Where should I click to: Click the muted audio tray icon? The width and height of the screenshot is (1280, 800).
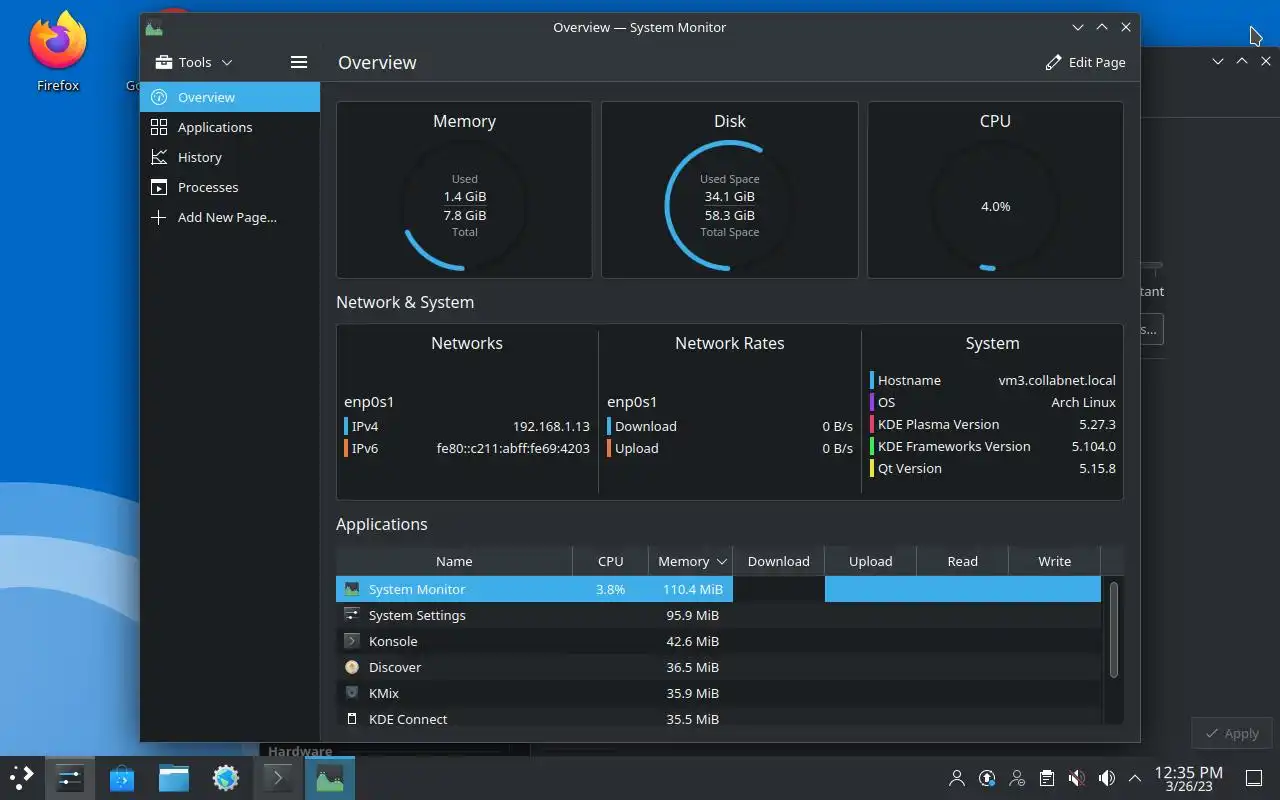(x=1077, y=777)
